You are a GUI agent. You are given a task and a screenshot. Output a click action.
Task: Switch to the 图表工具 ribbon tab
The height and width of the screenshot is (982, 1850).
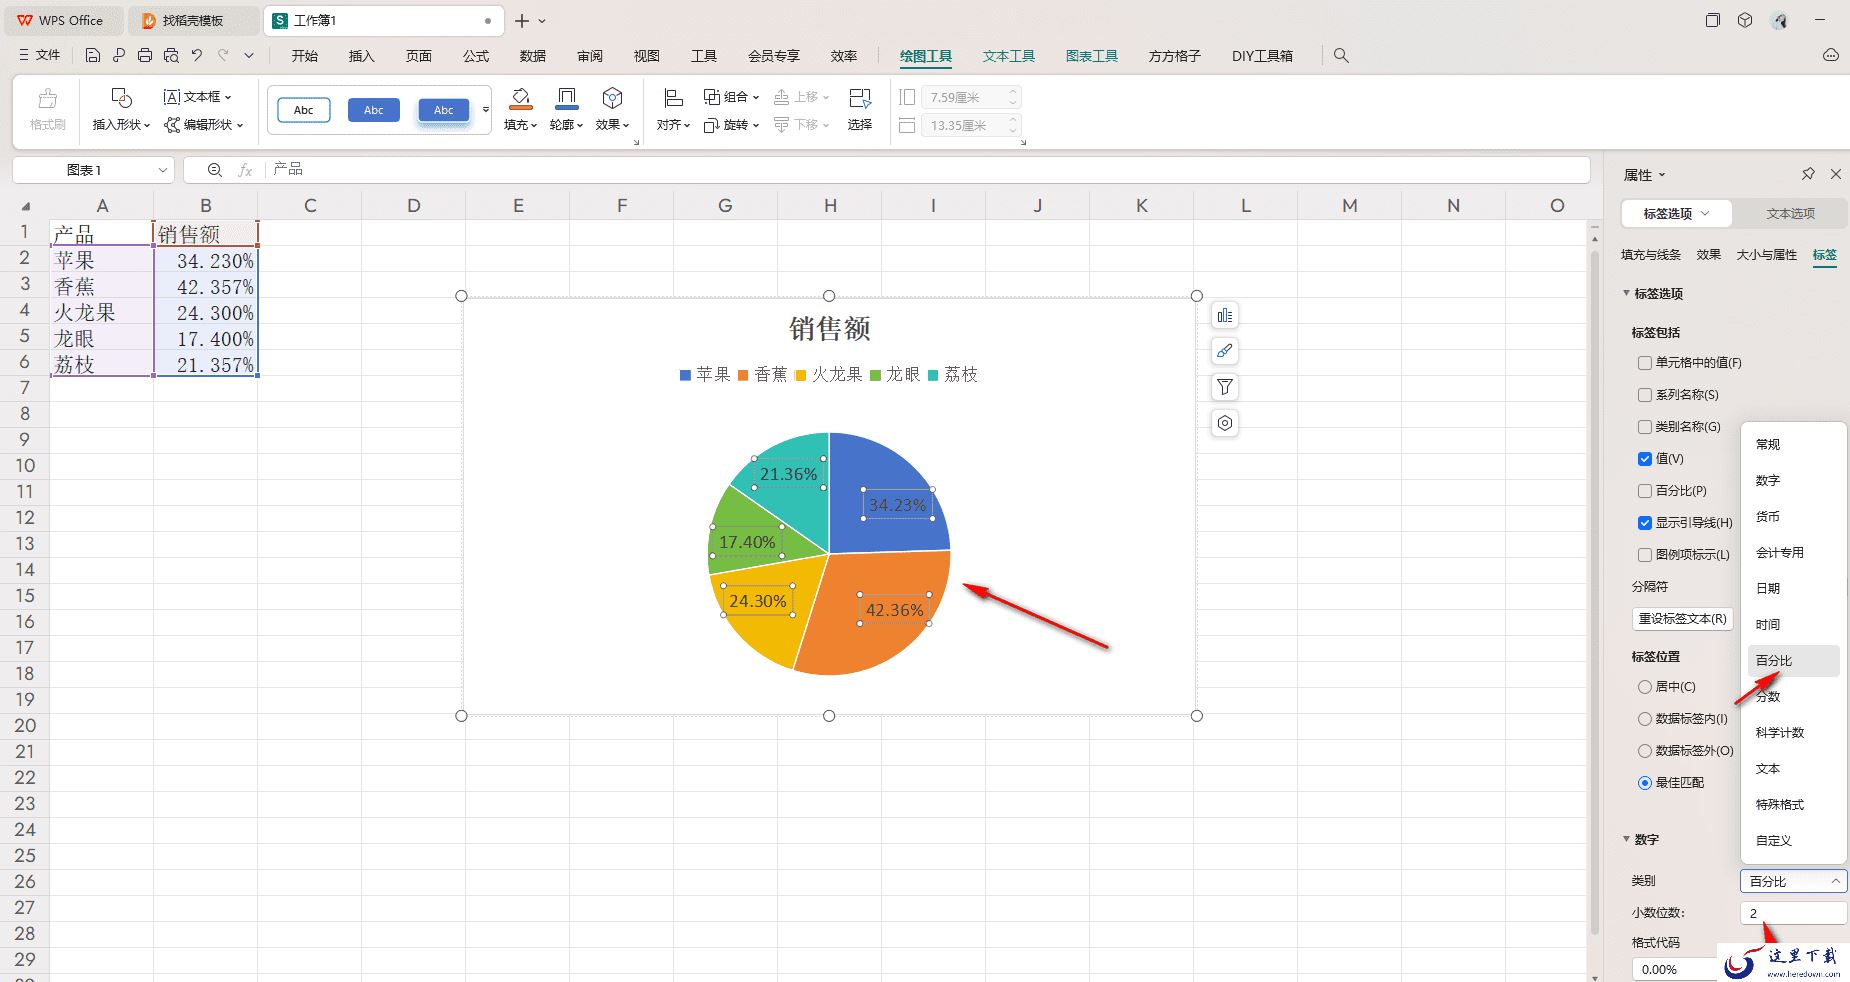[1091, 56]
